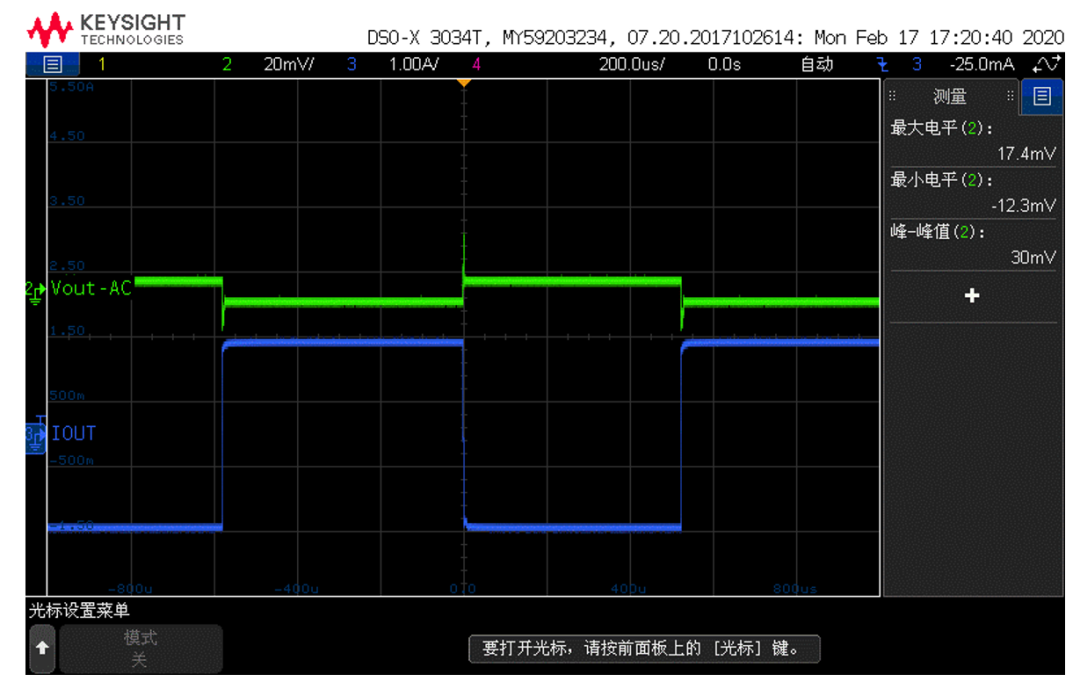The width and height of the screenshot is (1080, 689).
Task: Click the 17.4mV maximum value
Action: 1026,154
